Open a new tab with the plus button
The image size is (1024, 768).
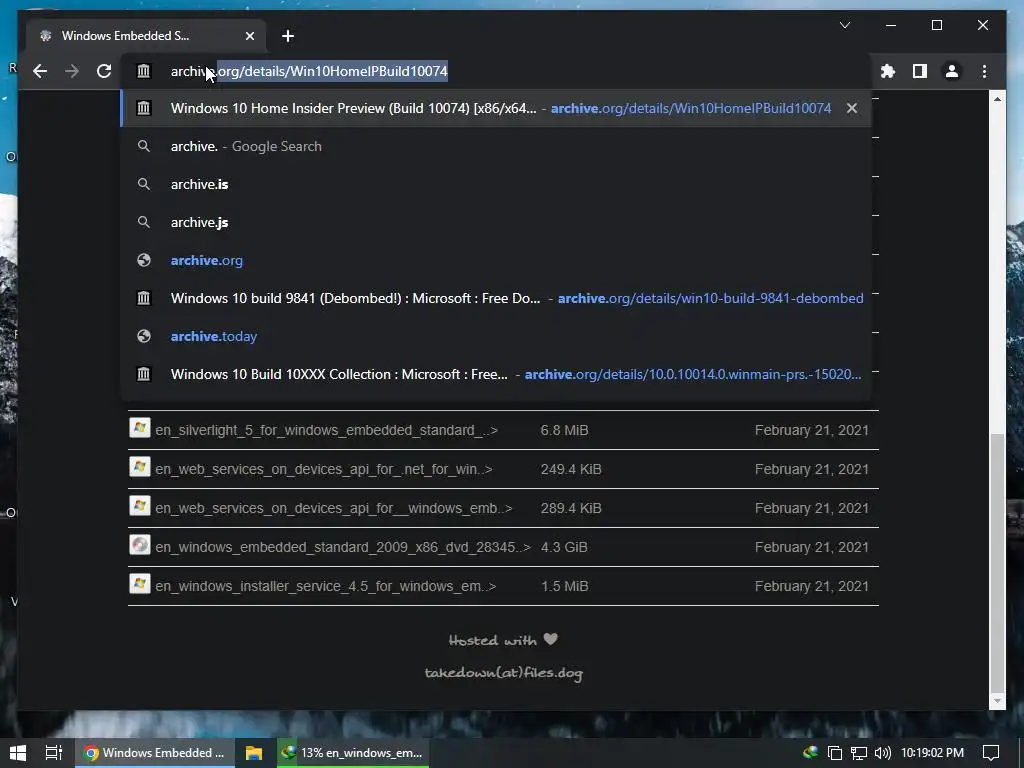click(x=287, y=36)
